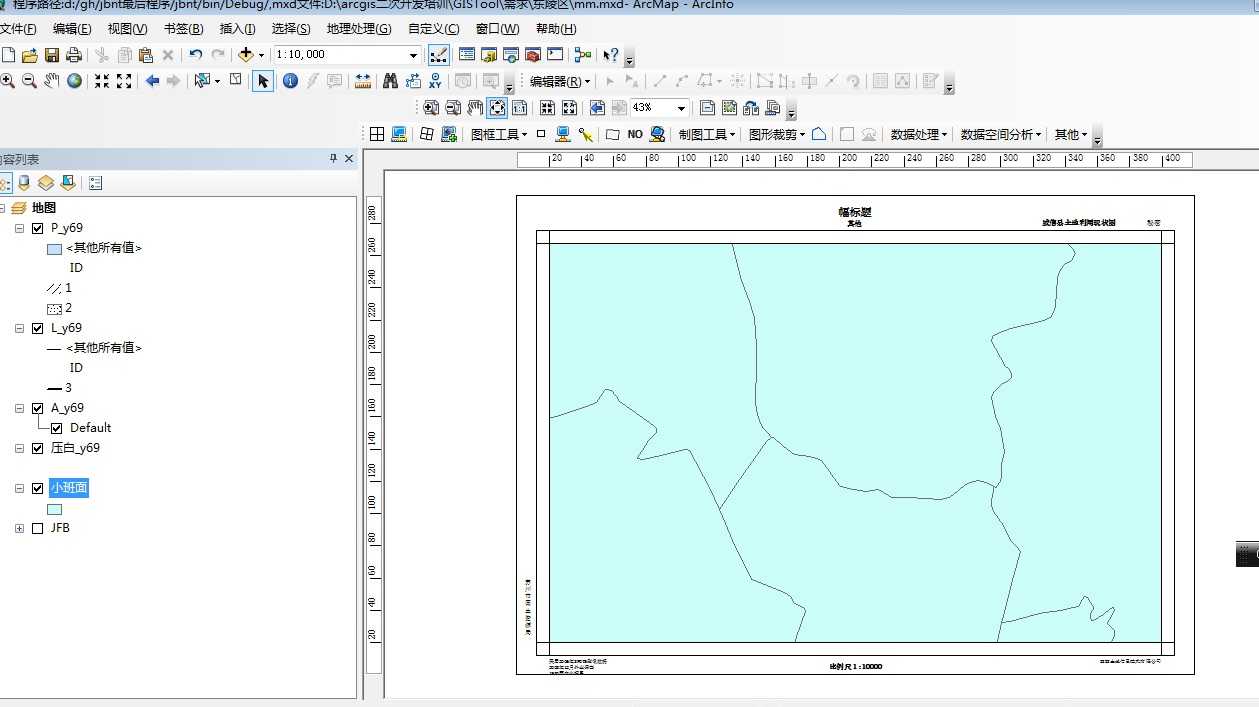The width and height of the screenshot is (1259, 707).
Task: Collapse the A_y69 layer tree
Action: click(x=20, y=408)
